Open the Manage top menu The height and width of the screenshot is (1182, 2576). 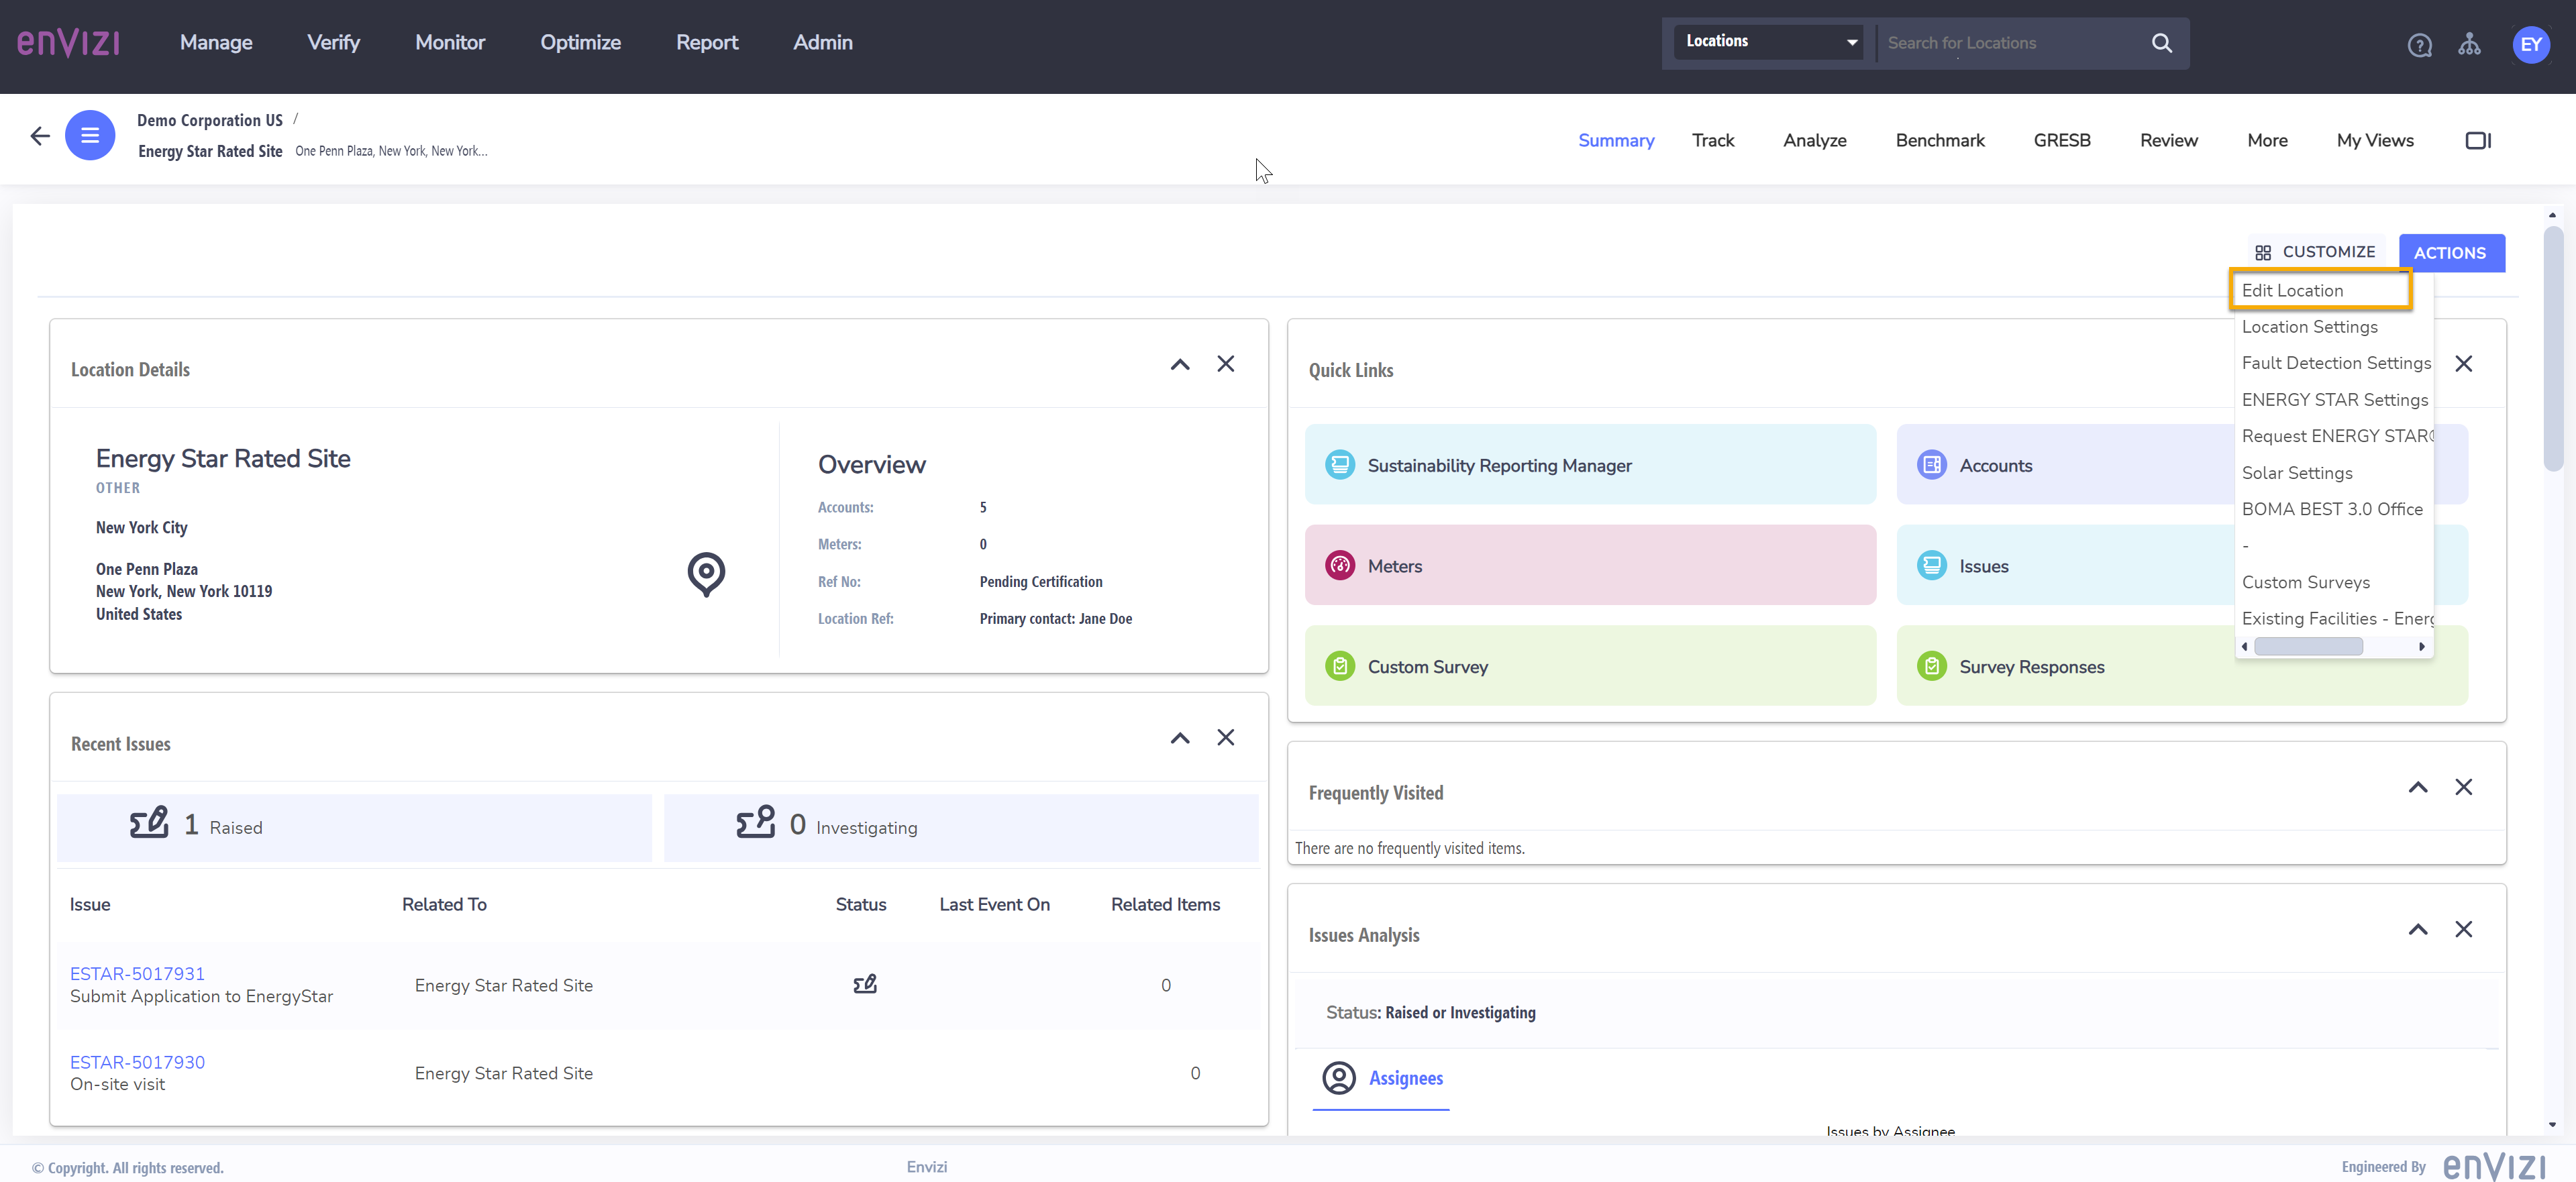216,43
